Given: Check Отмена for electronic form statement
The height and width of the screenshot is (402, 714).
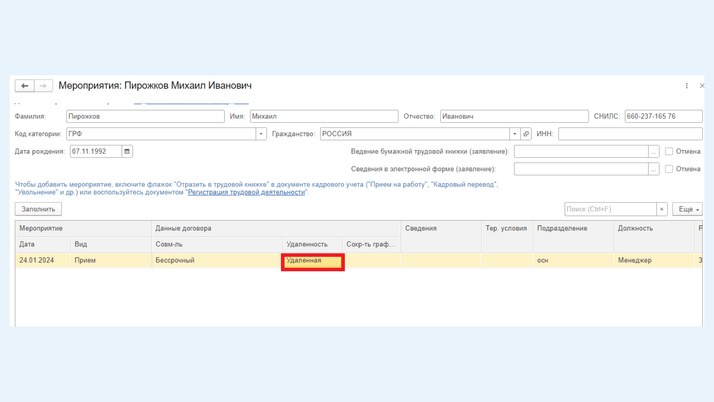Looking at the screenshot, I should (x=669, y=169).
